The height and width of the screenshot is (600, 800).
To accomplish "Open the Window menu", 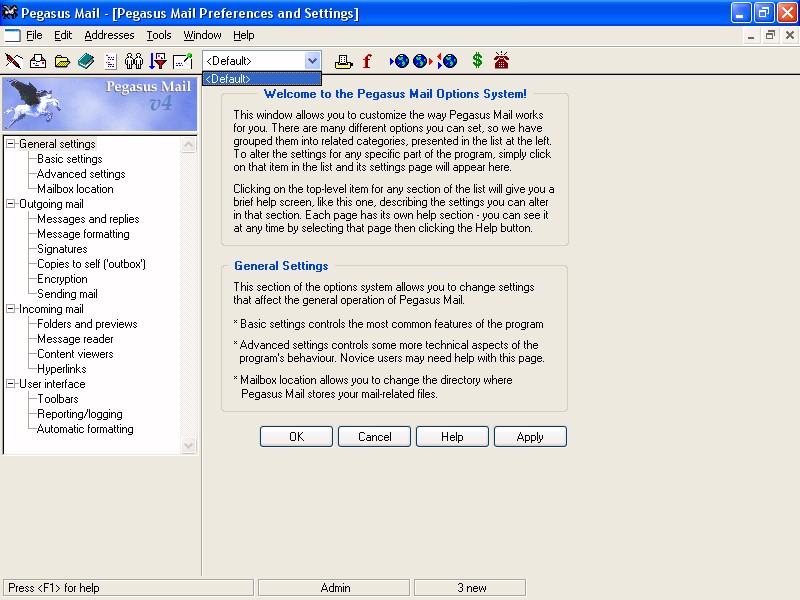I will [203, 35].
